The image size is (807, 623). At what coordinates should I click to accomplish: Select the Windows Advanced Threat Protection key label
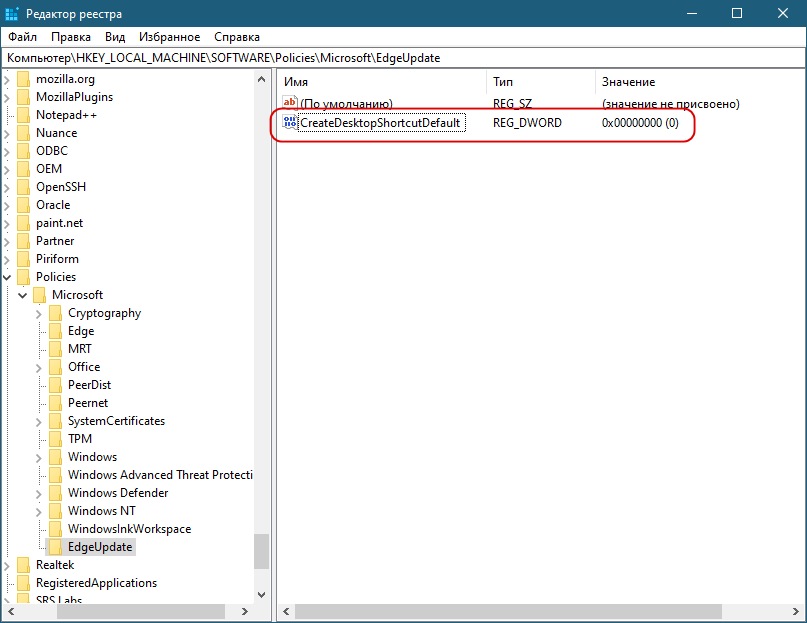click(x=160, y=475)
